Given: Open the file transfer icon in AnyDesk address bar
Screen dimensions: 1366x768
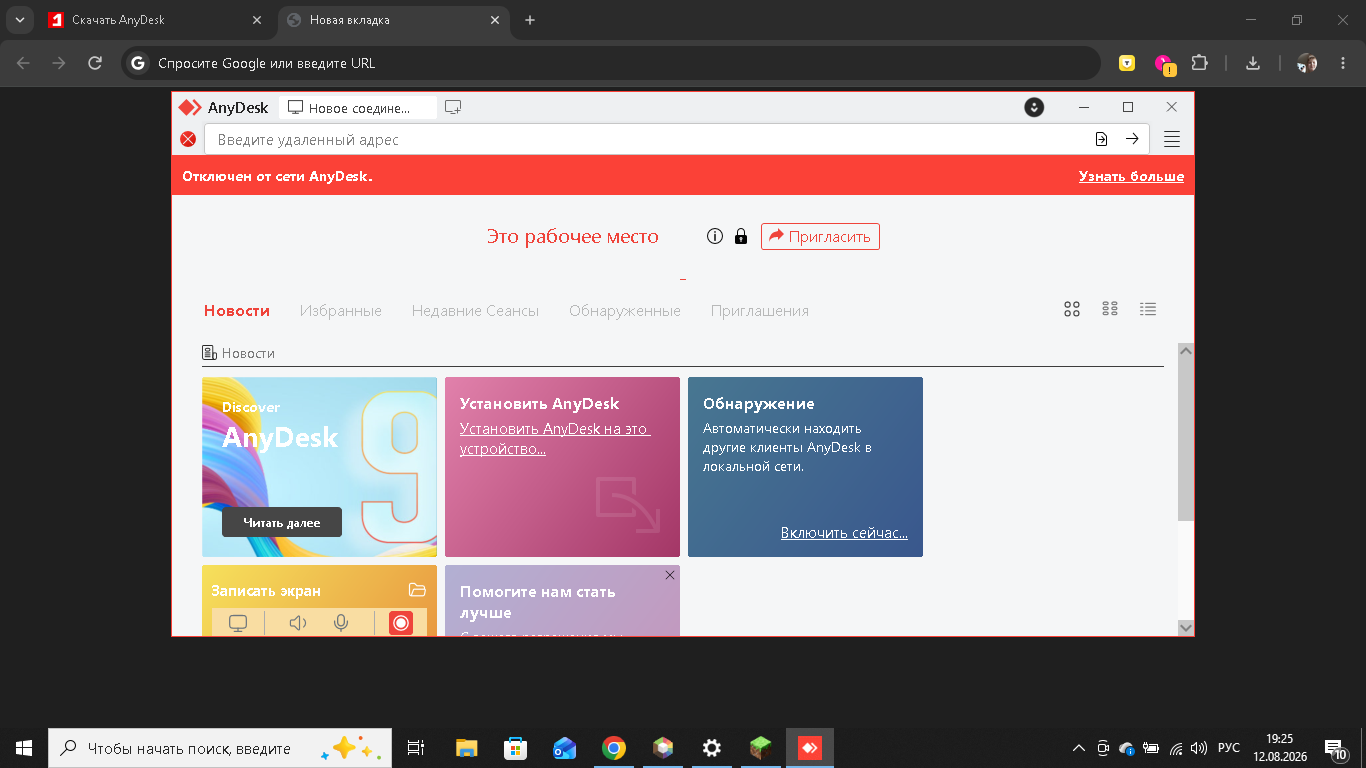Looking at the screenshot, I should [x=1101, y=139].
